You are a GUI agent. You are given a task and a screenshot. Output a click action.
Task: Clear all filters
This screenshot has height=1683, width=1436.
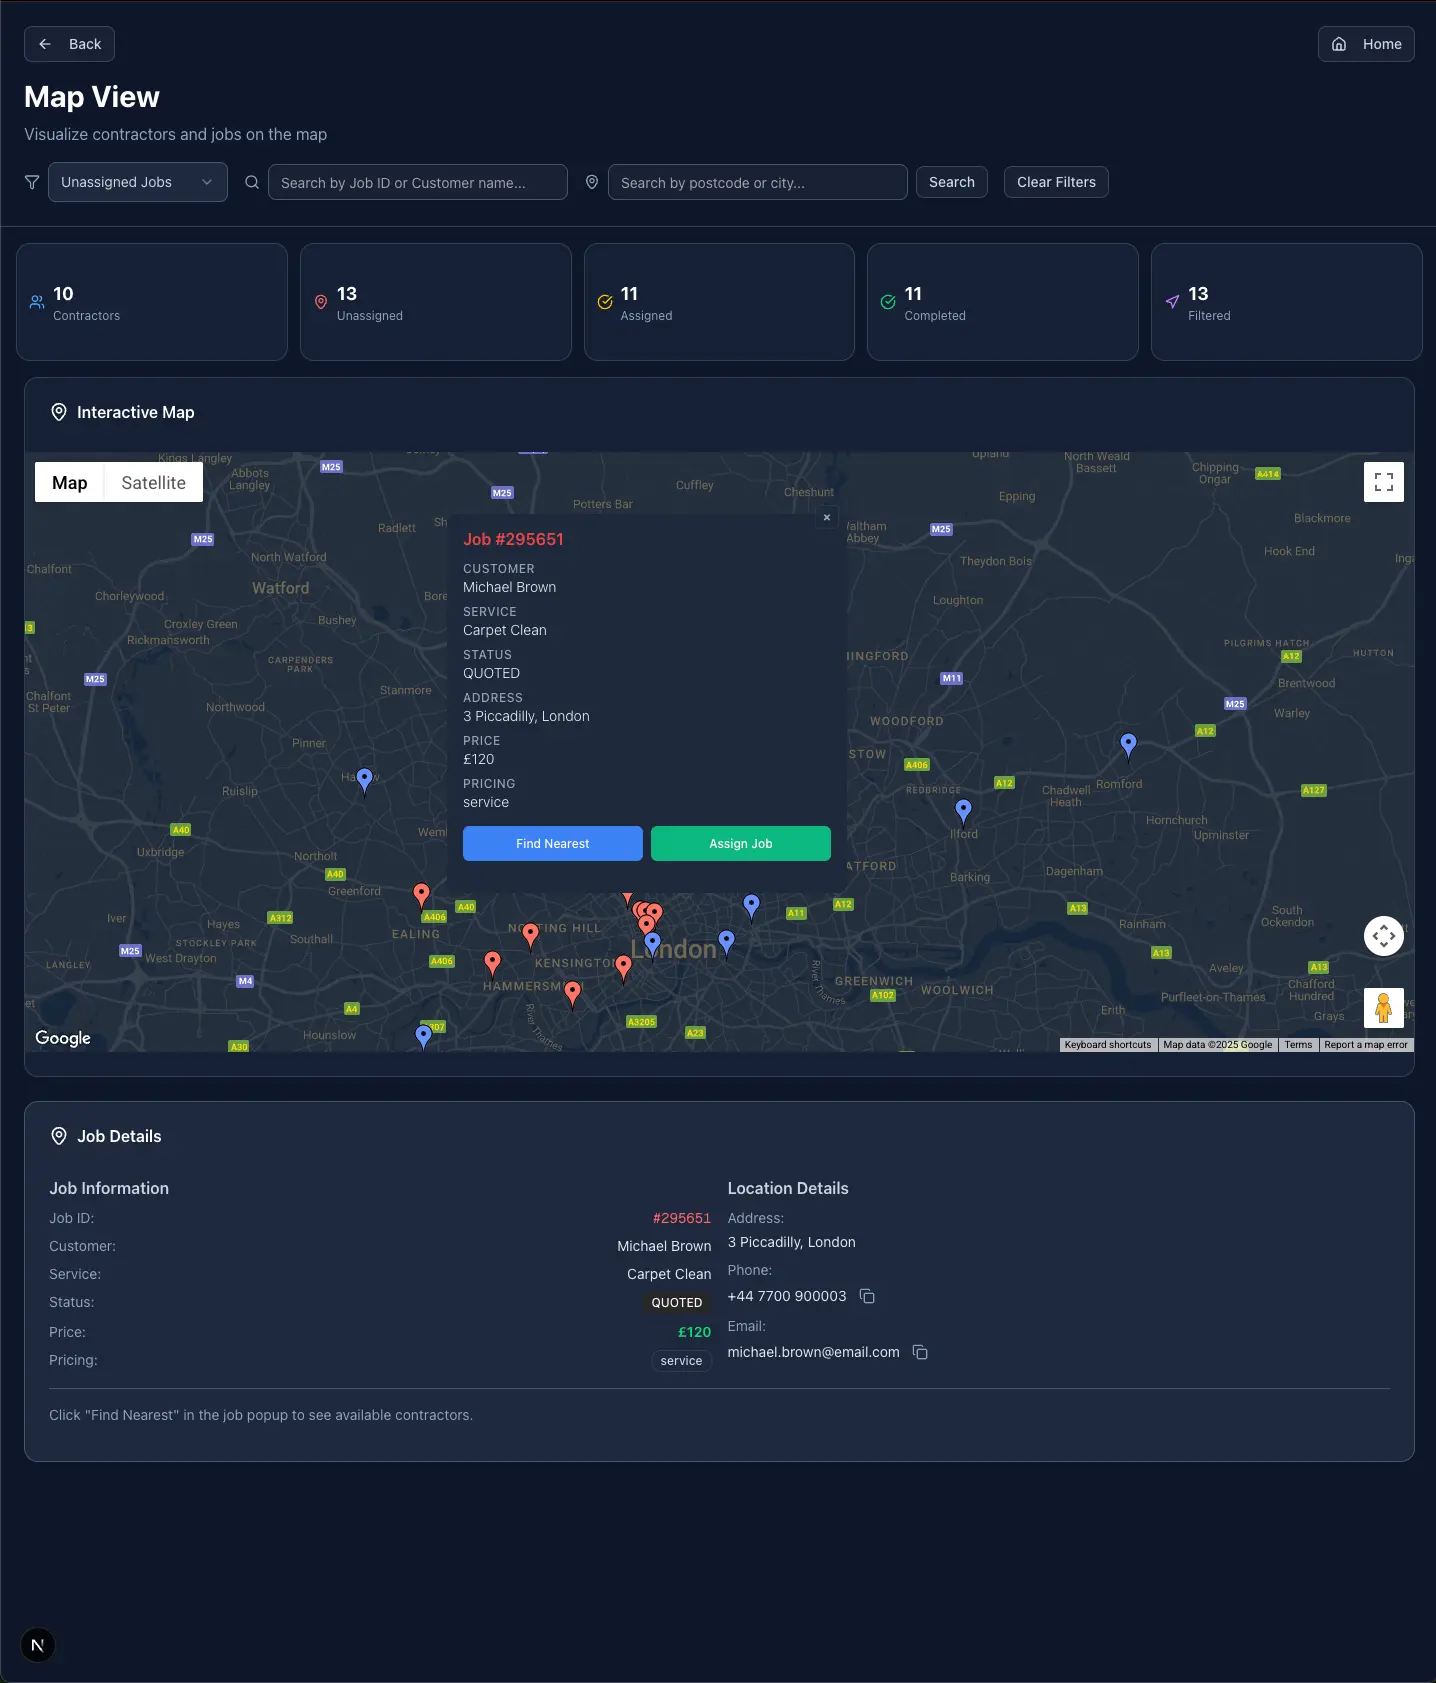(1056, 182)
